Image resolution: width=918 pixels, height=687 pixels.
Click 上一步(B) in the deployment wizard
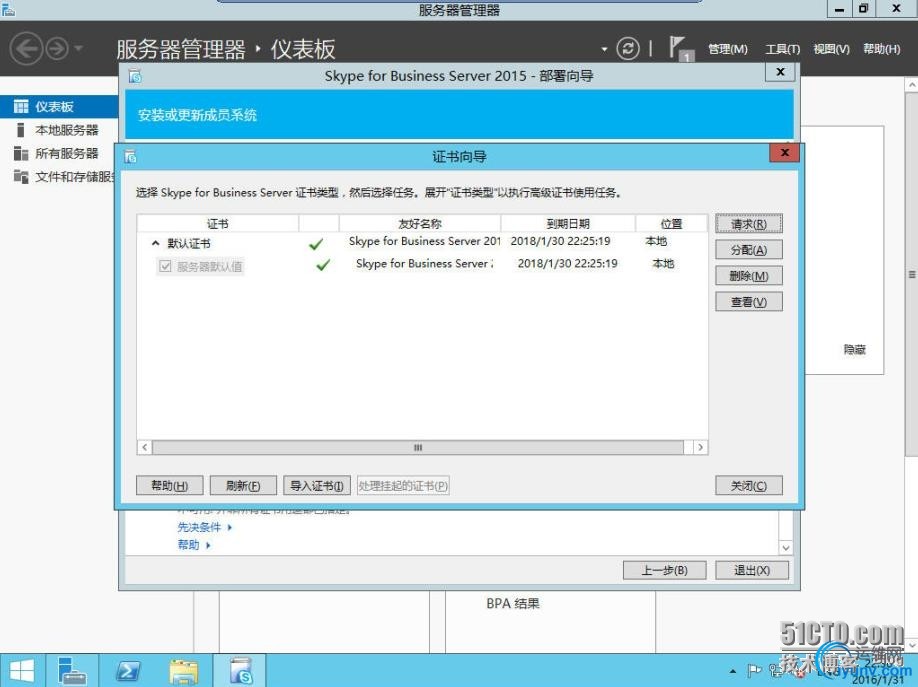click(664, 570)
